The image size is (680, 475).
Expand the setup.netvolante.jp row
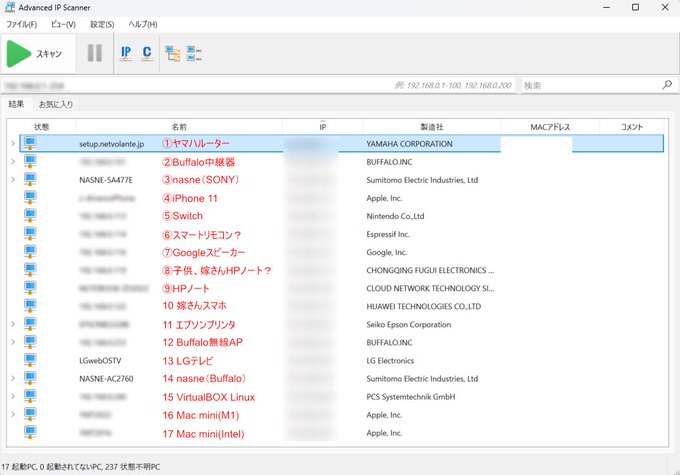(x=13, y=143)
